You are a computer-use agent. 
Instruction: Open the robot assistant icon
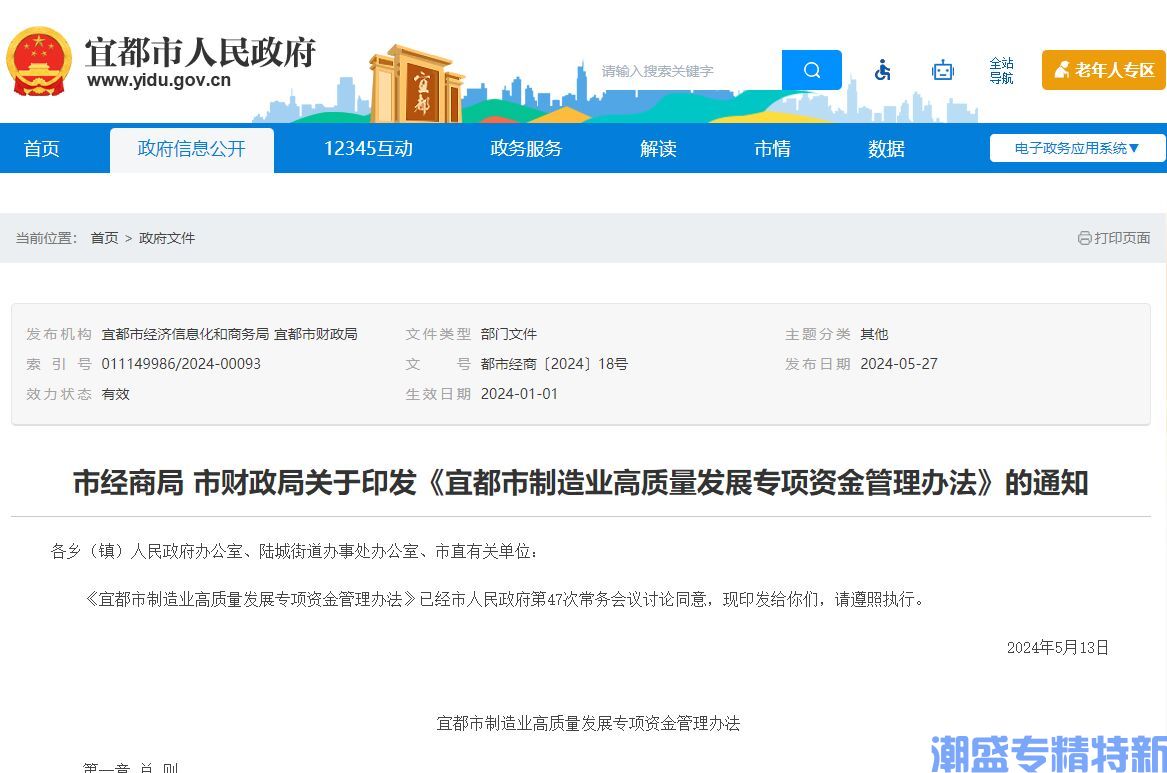click(x=943, y=70)
